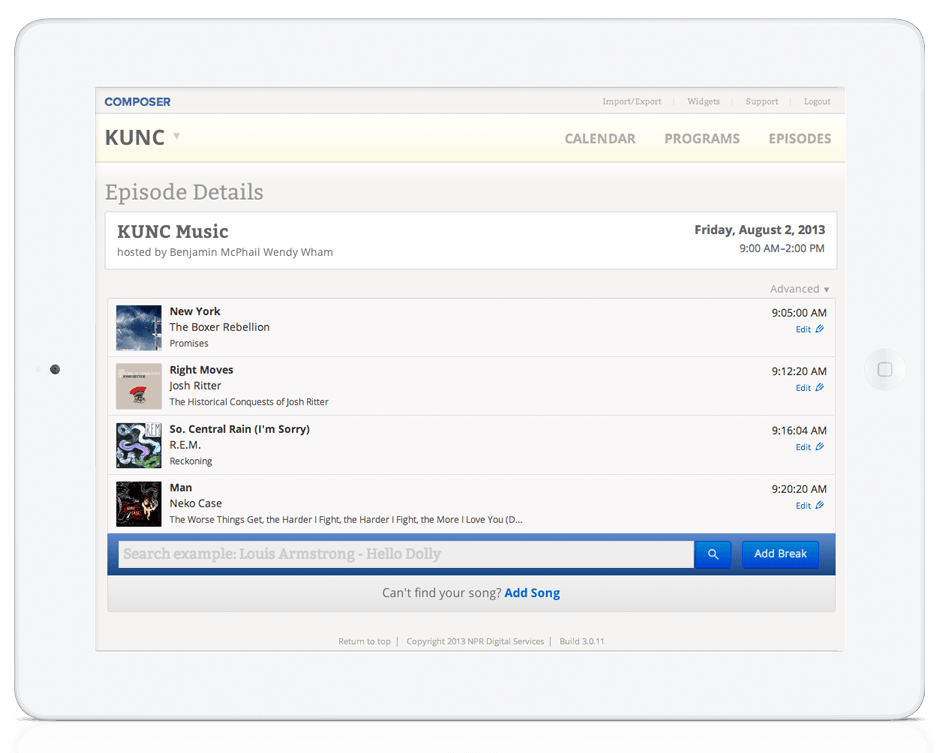This screenshot has height=753, width=940.
Task: Open the Episodes tab
Action: coord(799,139)
